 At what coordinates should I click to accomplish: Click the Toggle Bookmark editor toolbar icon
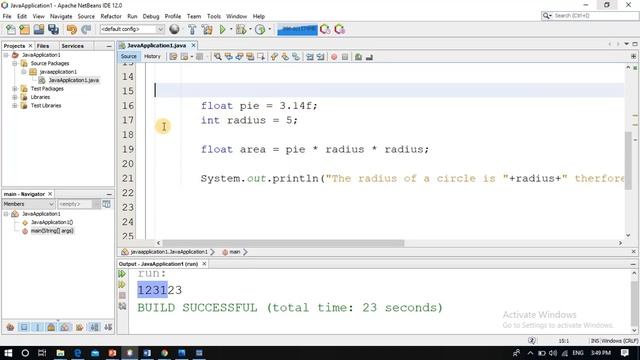pyautogui.click(x=296, y=57)
